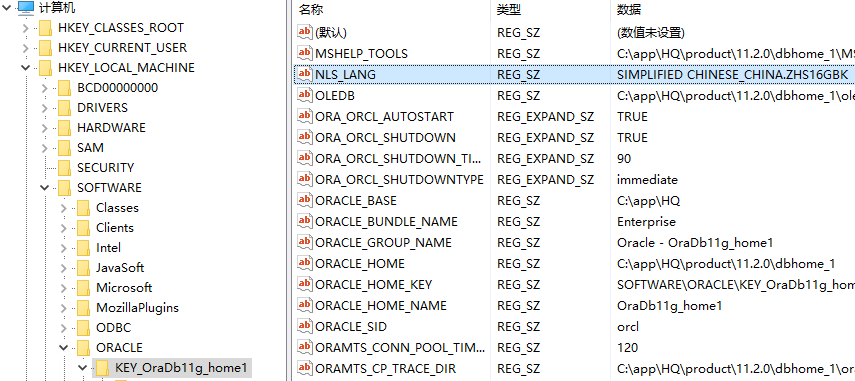Click the HKEY_CLASSES_ROOT folder icon
This screenshot has height=381, width=855.
pyautogui.click(x=45, y=28)
